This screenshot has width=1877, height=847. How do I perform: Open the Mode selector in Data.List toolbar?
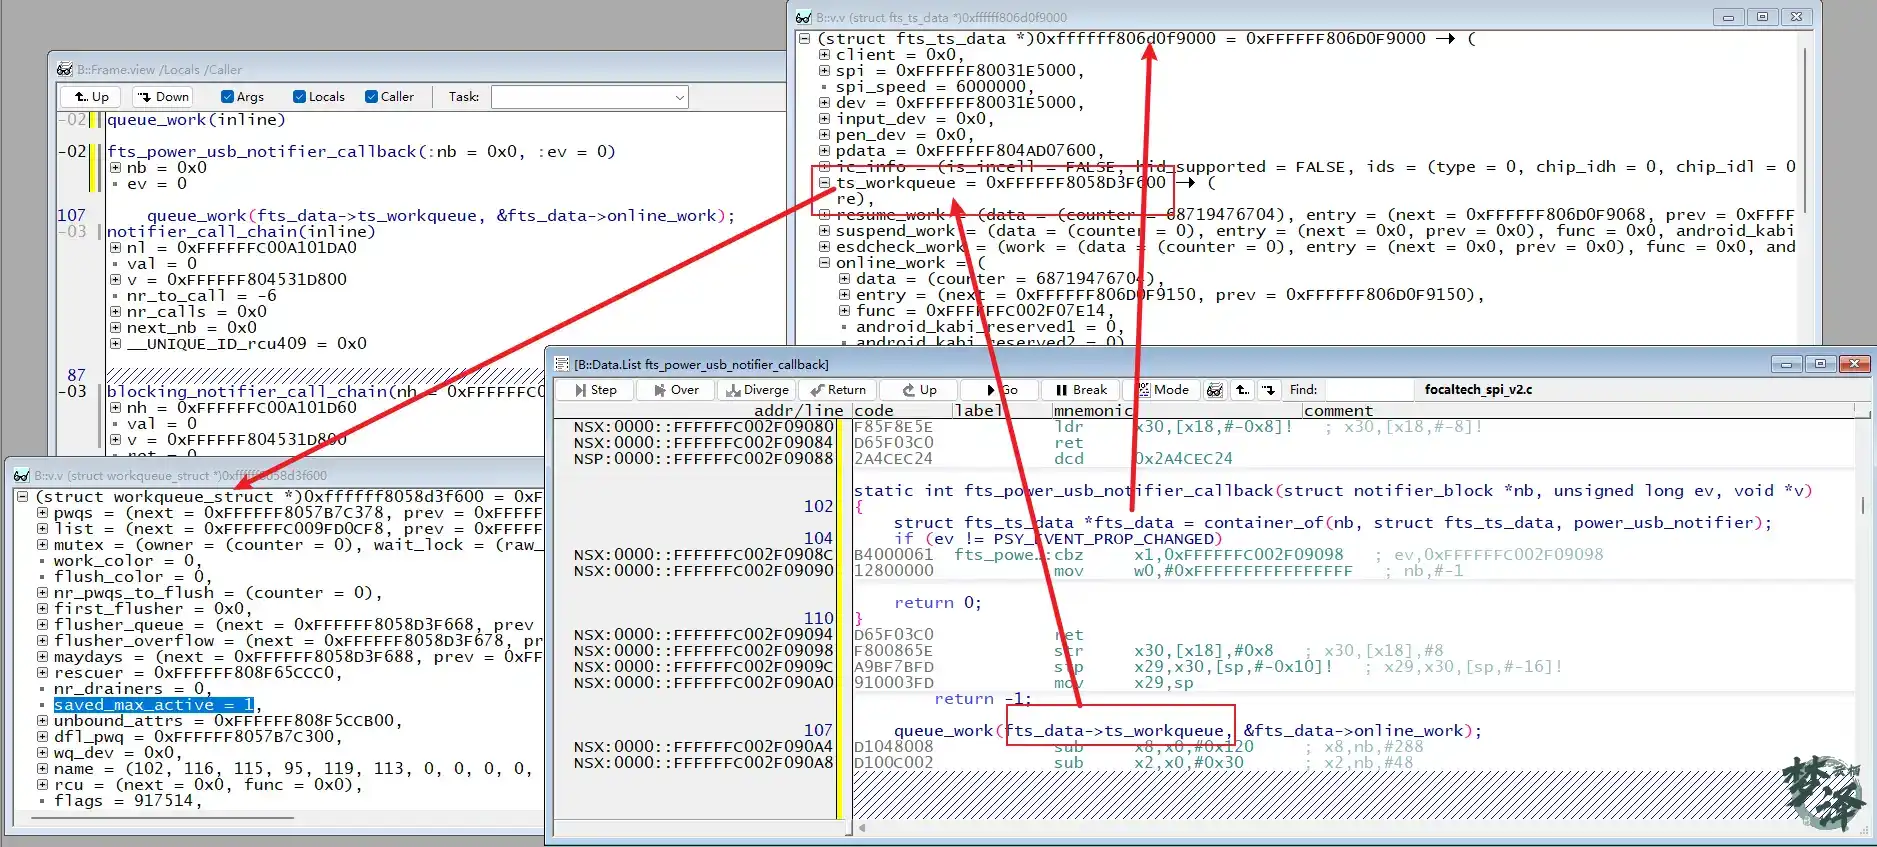(x=1162, y=390)
